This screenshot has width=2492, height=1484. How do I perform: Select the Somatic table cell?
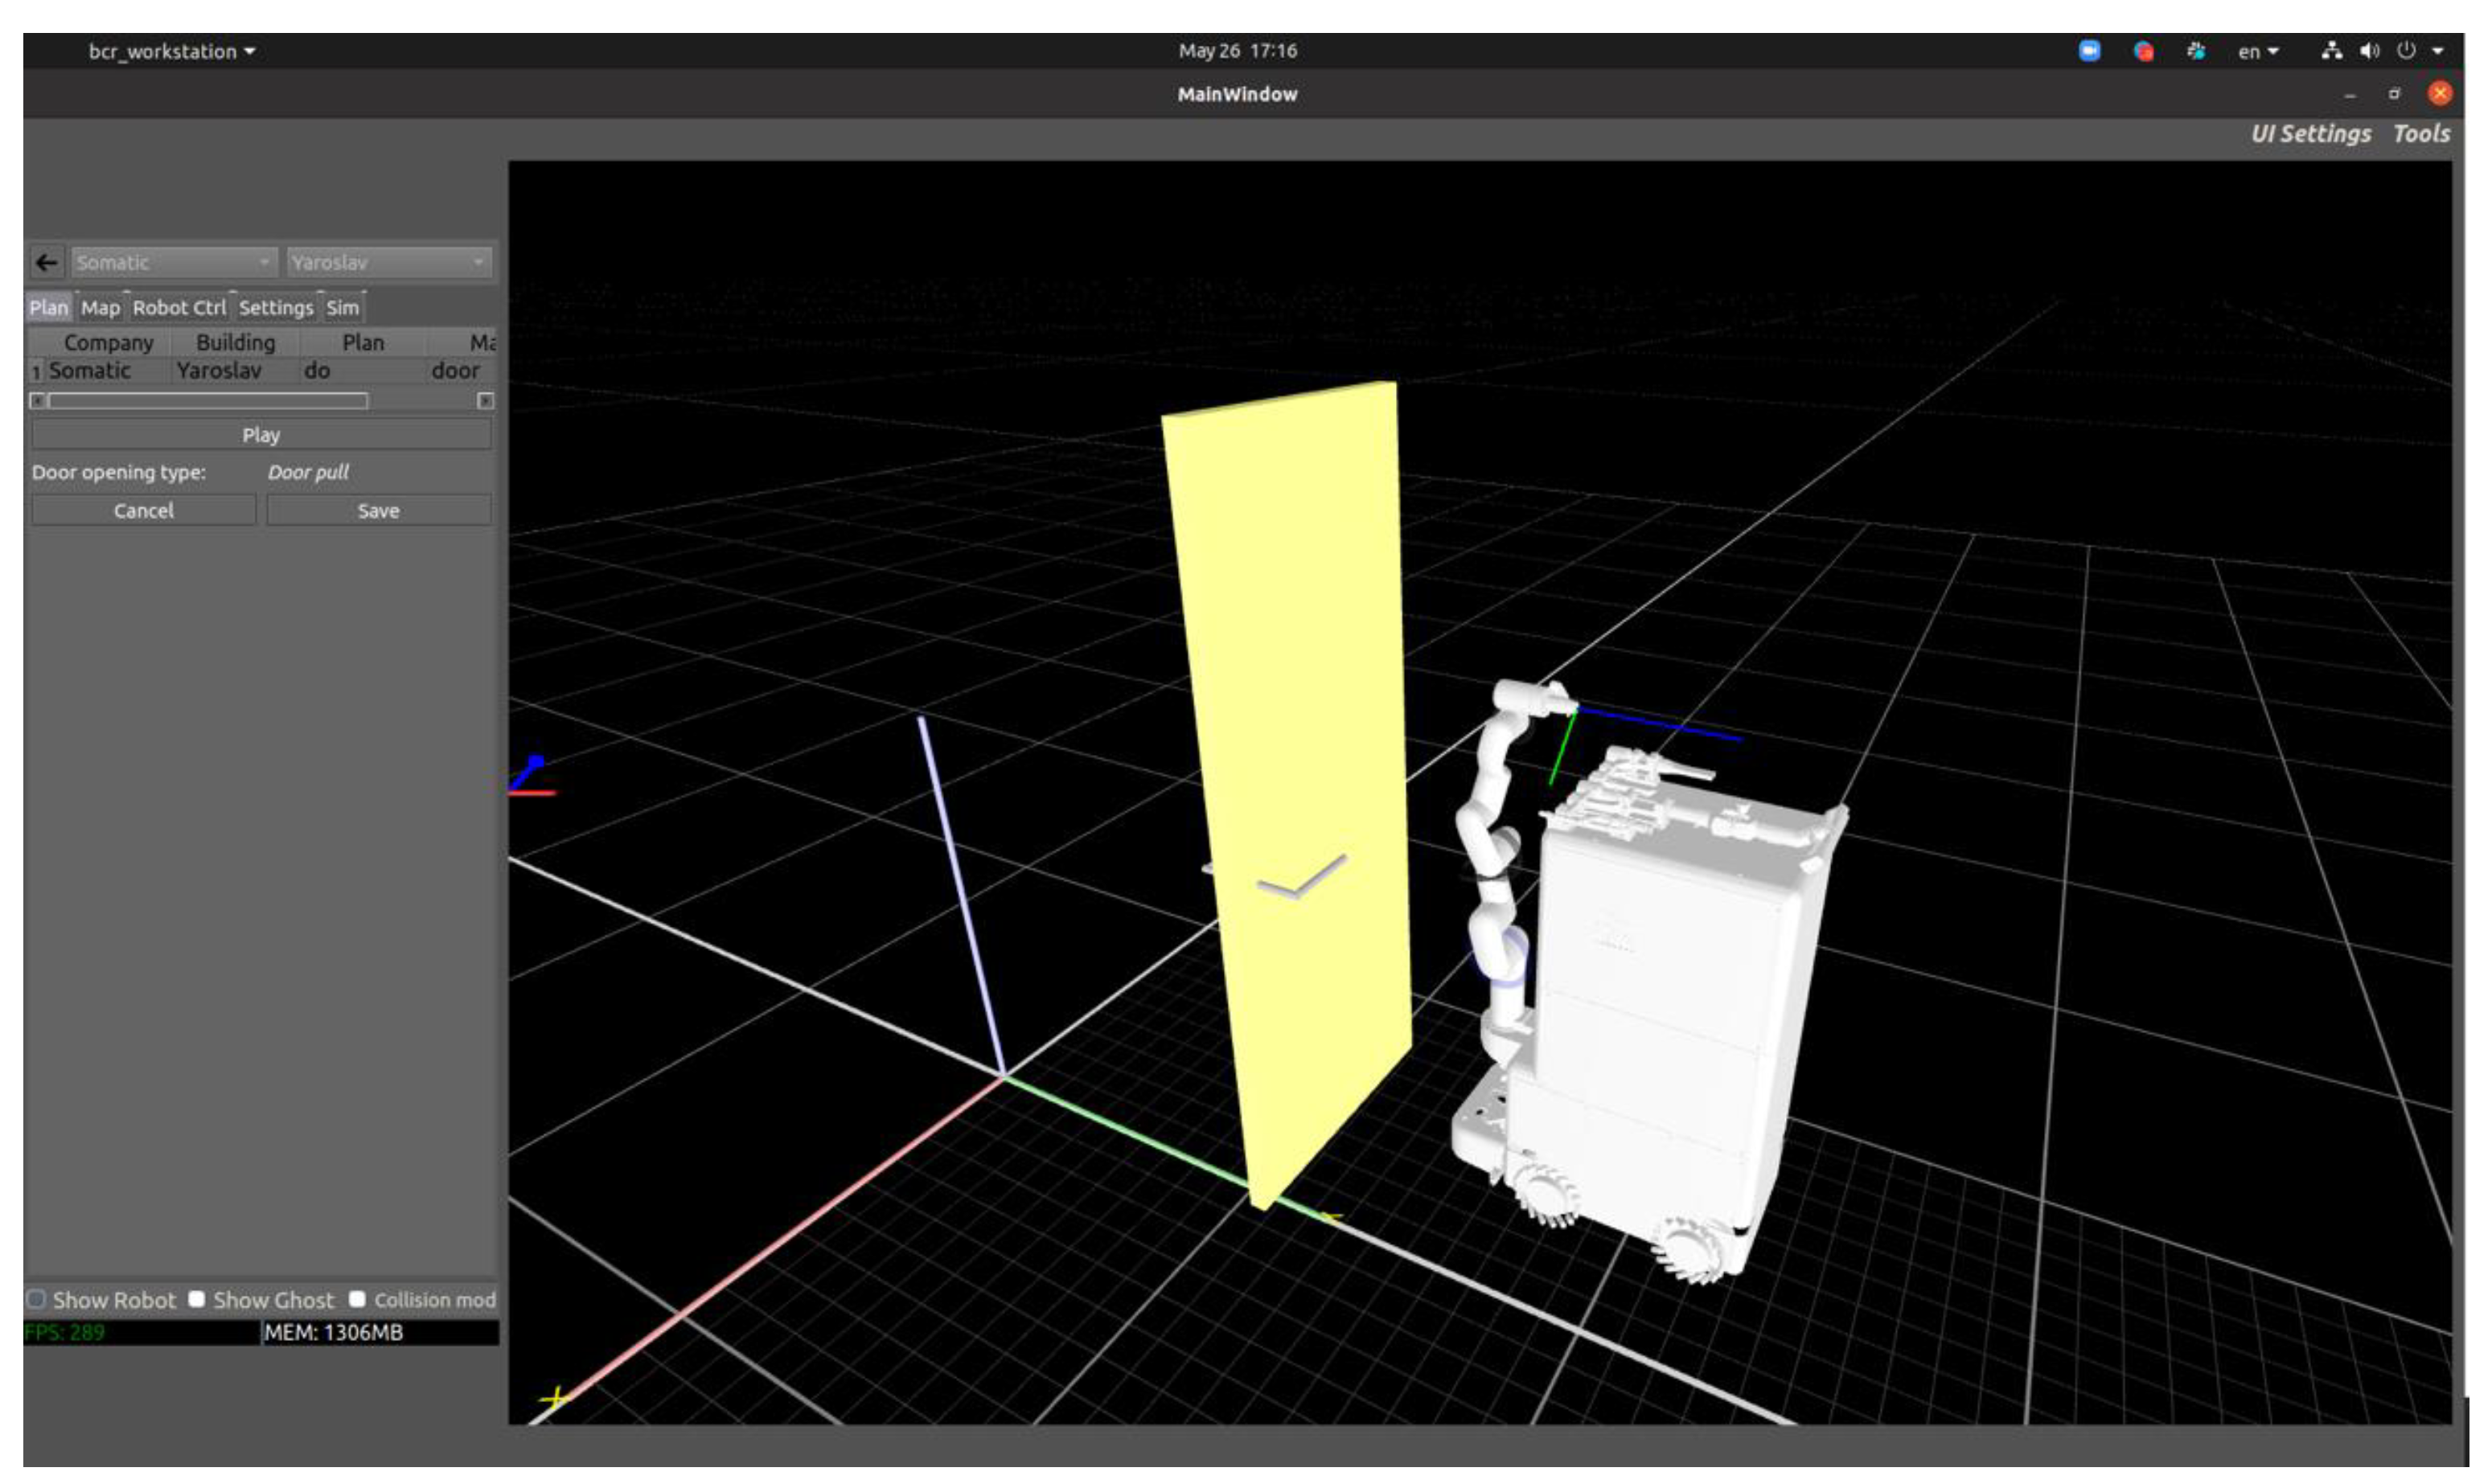point(108,371)
